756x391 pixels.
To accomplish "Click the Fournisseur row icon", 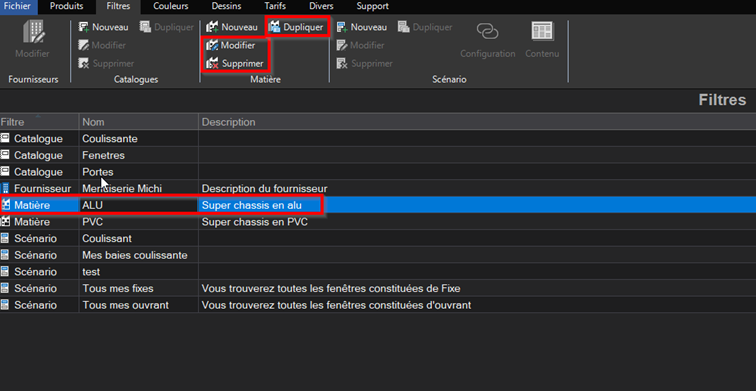I will (5, 189).
